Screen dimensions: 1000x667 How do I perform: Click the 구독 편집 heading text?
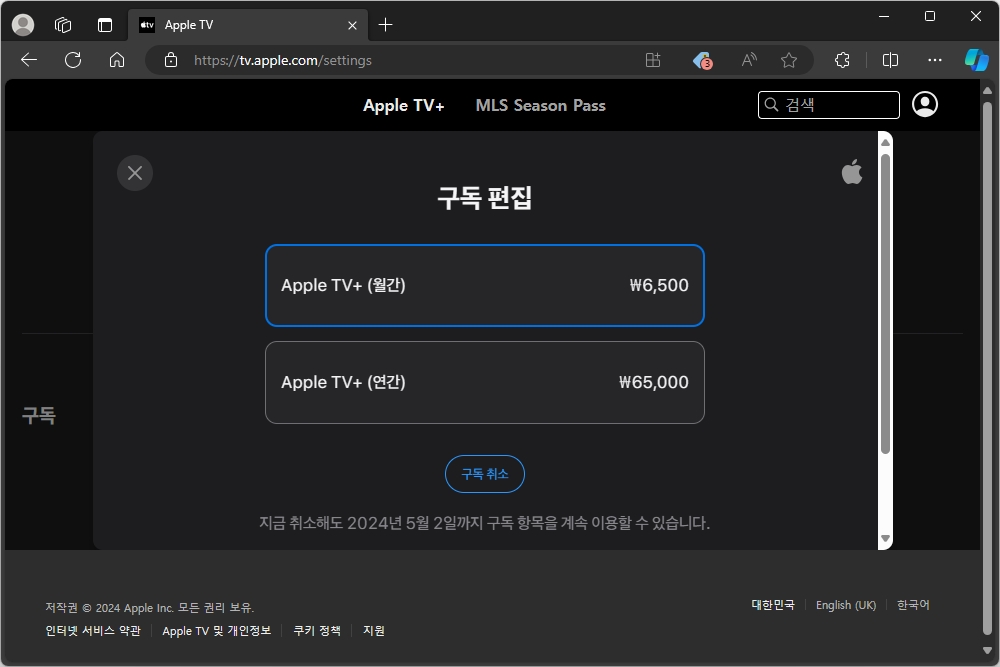click(485, 198)
